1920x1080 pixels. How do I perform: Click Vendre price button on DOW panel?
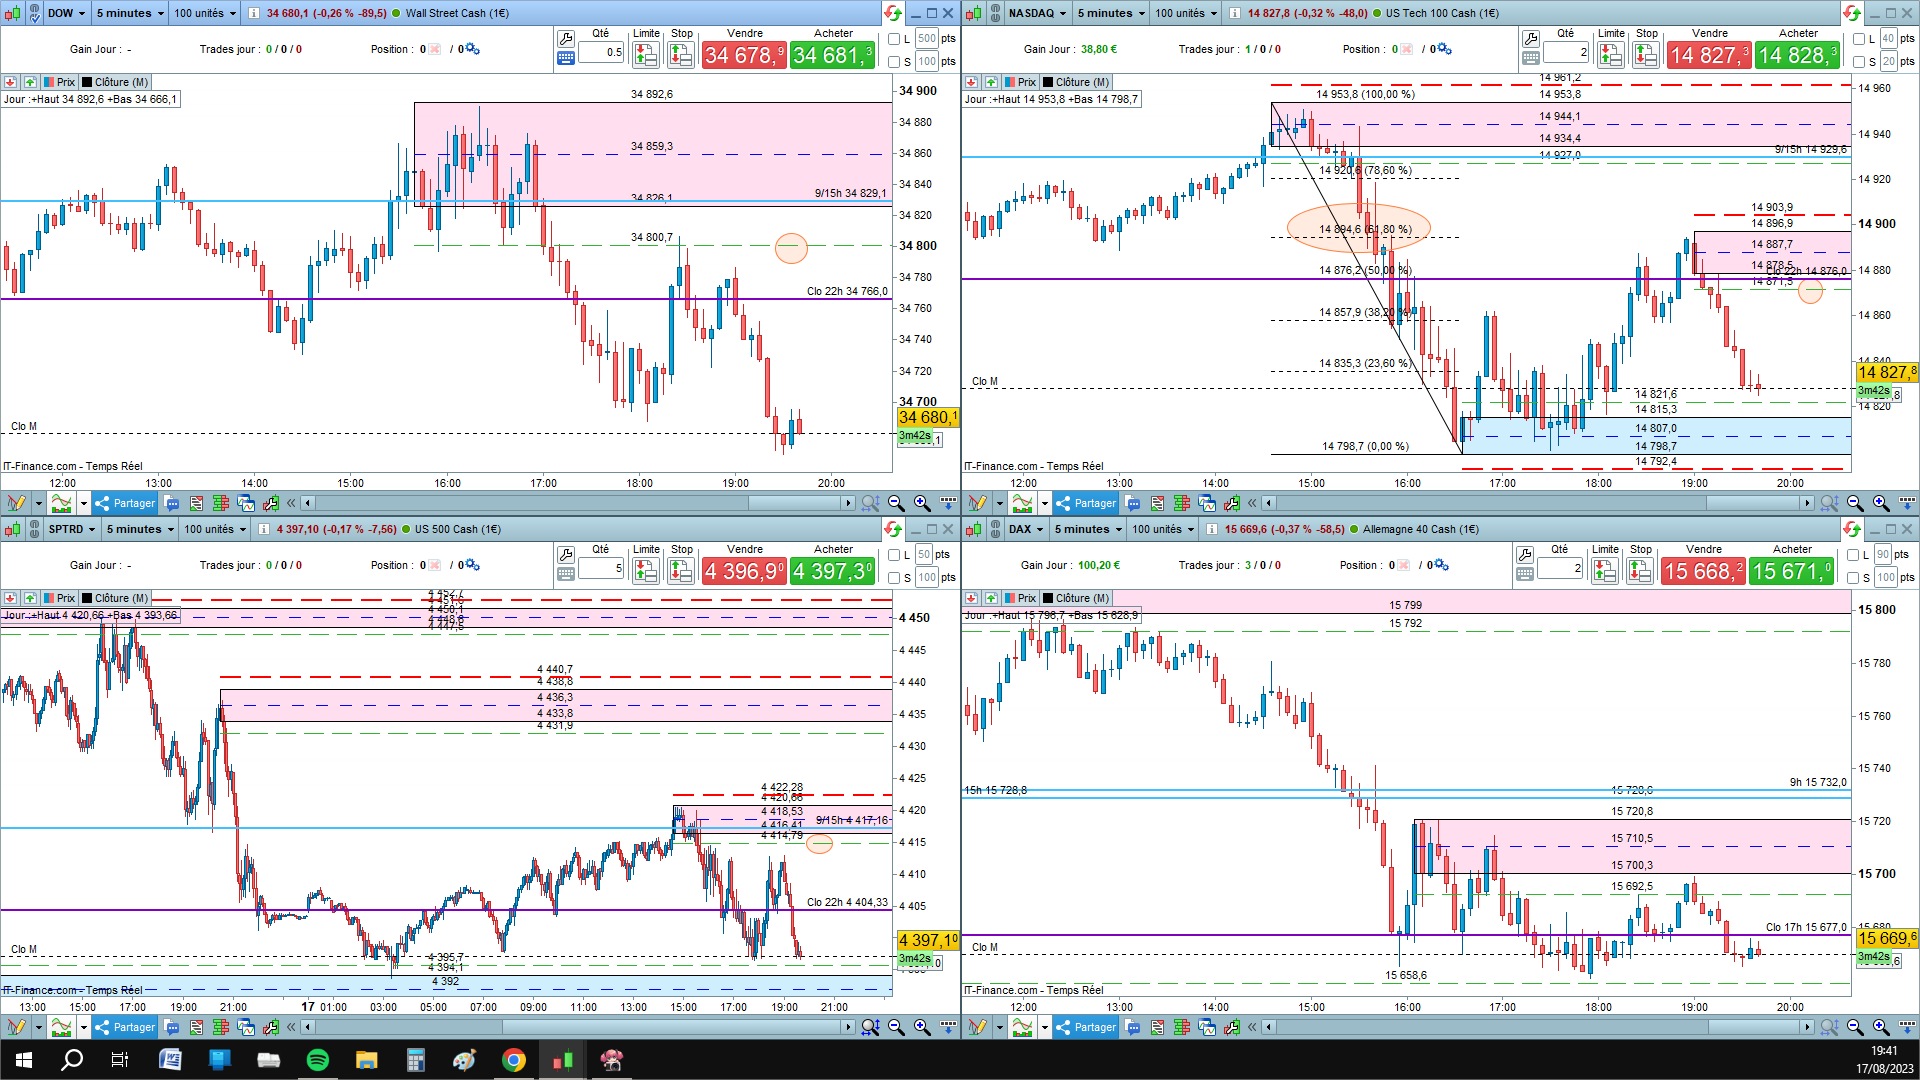pos(744,55)
